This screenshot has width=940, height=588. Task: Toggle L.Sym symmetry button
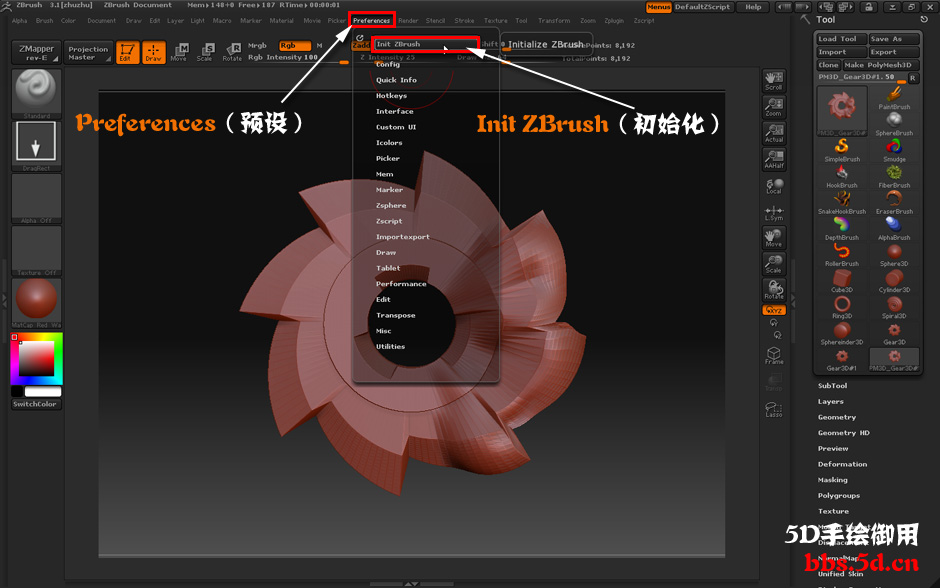point(774,212)
